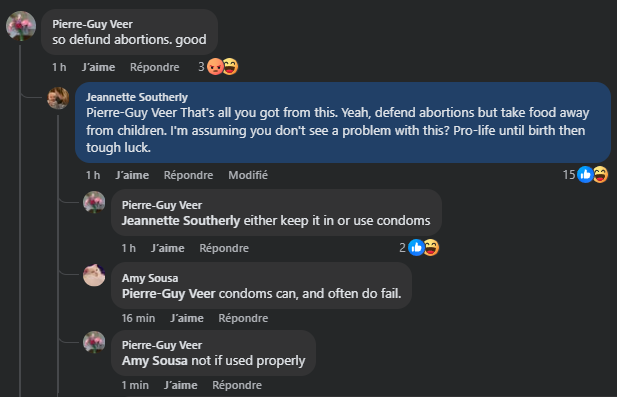Screen dimensions: 617x397
Task: Click the angry reaction emoji on first comment
Action: (215, 66)
